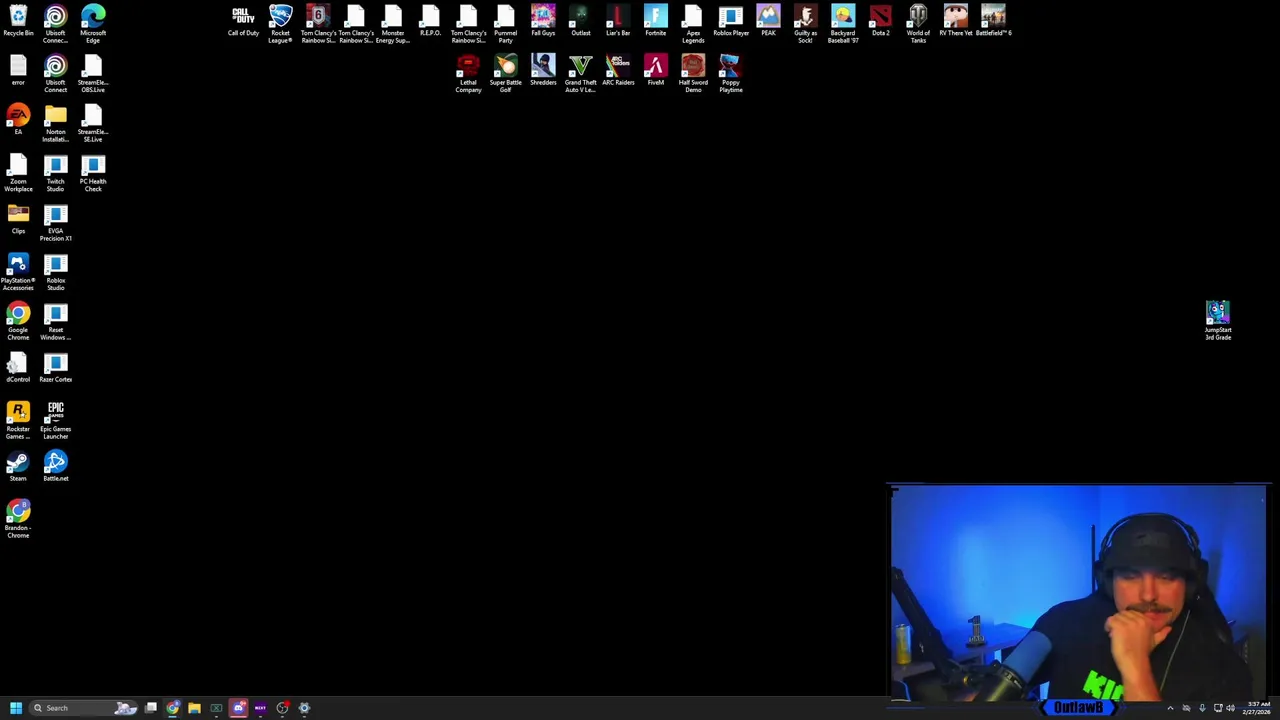Screen dimensions: 1280x720
Task: Open the R.E.P.O. desktop shortcut
Action: point(430,22)
